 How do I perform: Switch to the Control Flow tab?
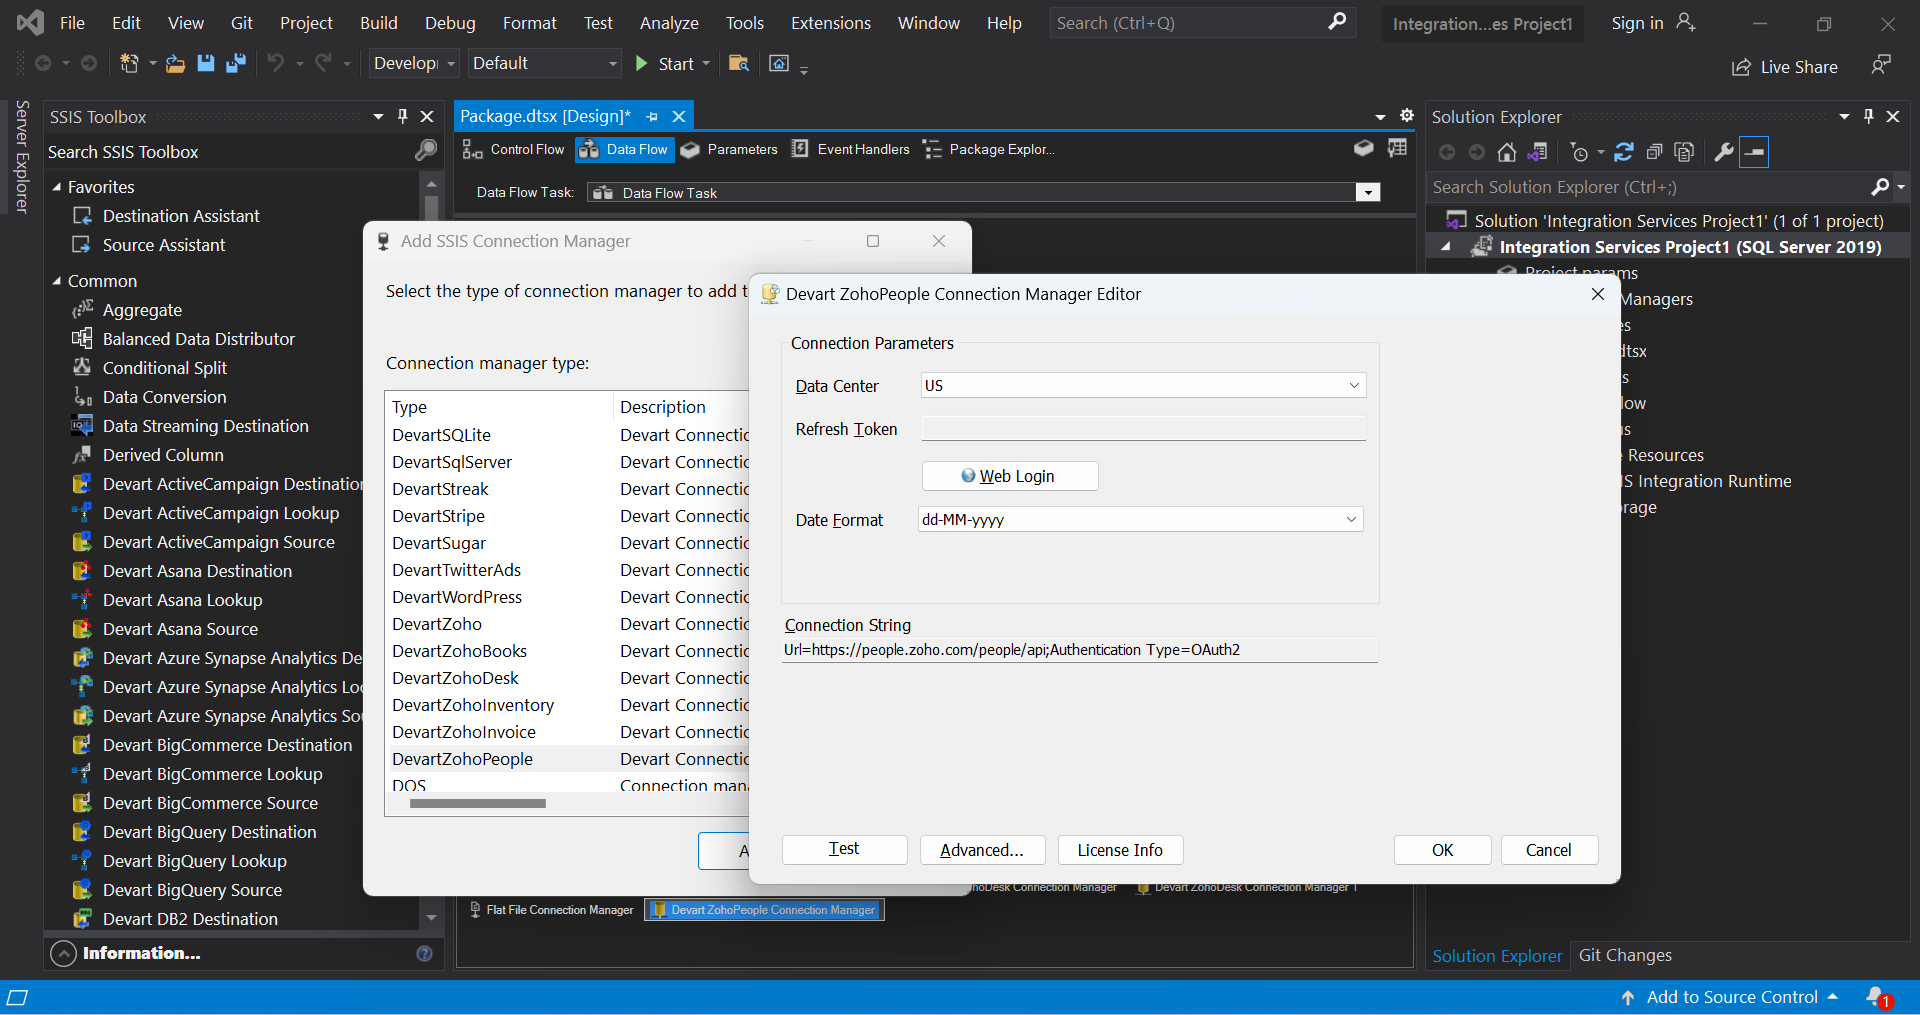coord(514,149)
